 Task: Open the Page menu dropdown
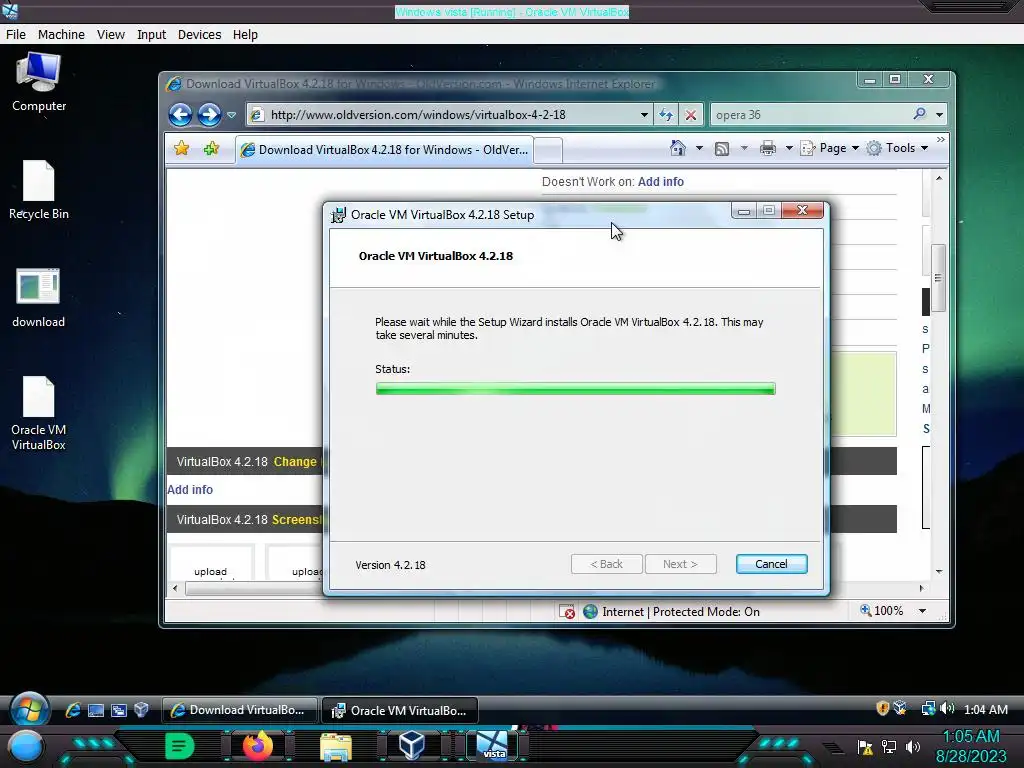click(x=829, y=148)
